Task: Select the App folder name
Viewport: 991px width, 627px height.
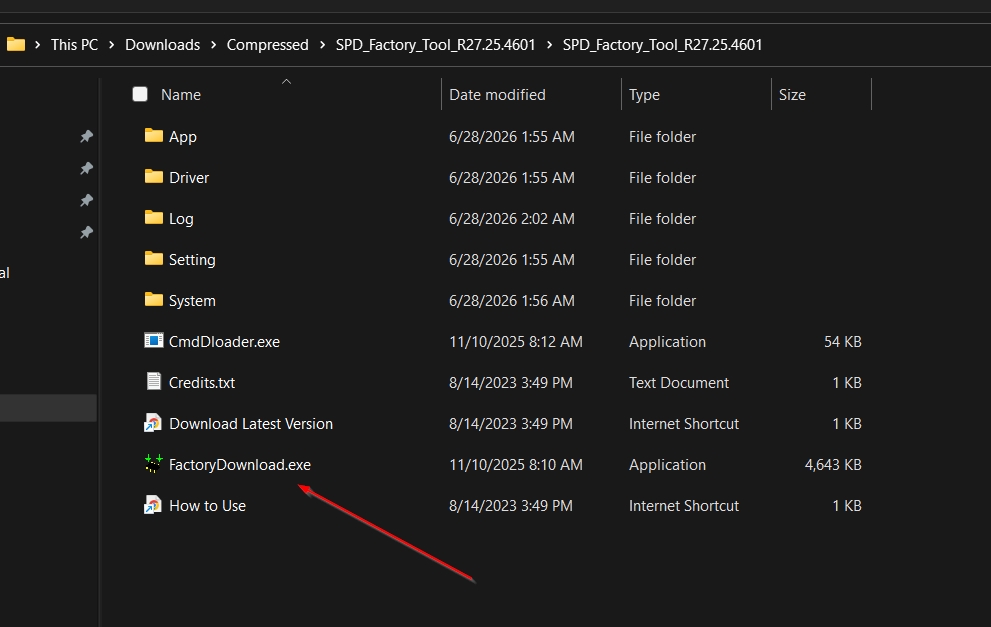Action: pos(183,137)
